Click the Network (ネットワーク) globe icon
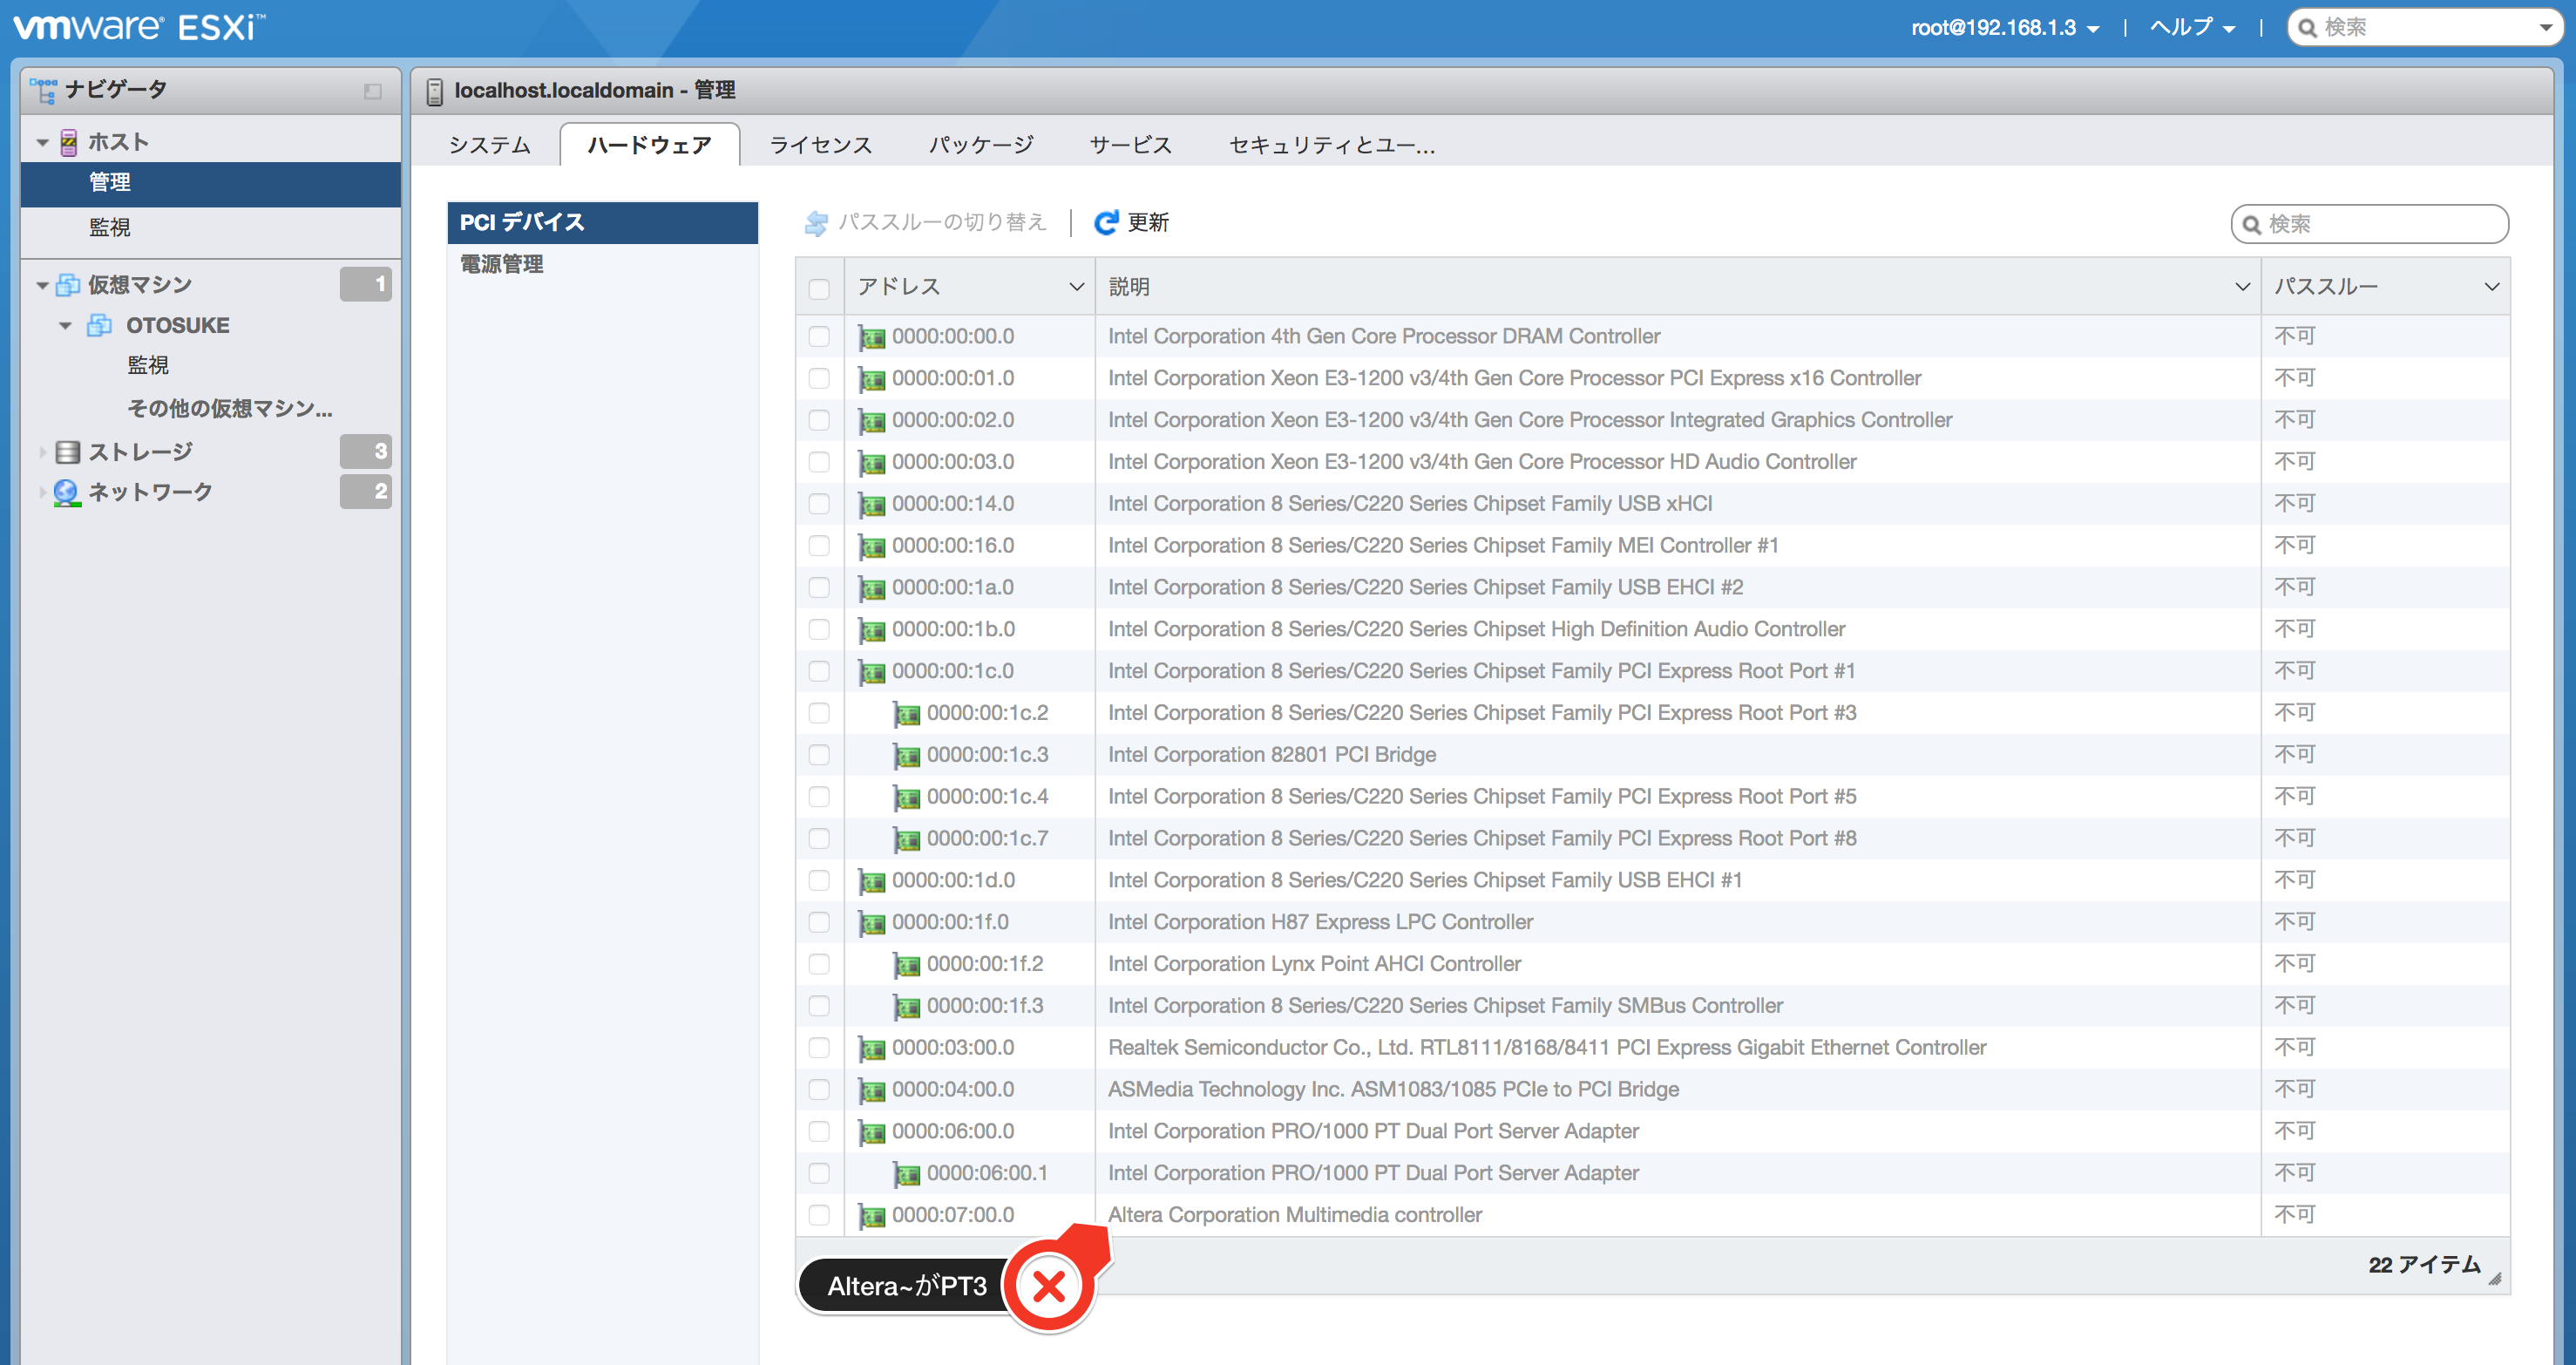This screenshot has height=1365, width=2576. (x=67, y=492)
